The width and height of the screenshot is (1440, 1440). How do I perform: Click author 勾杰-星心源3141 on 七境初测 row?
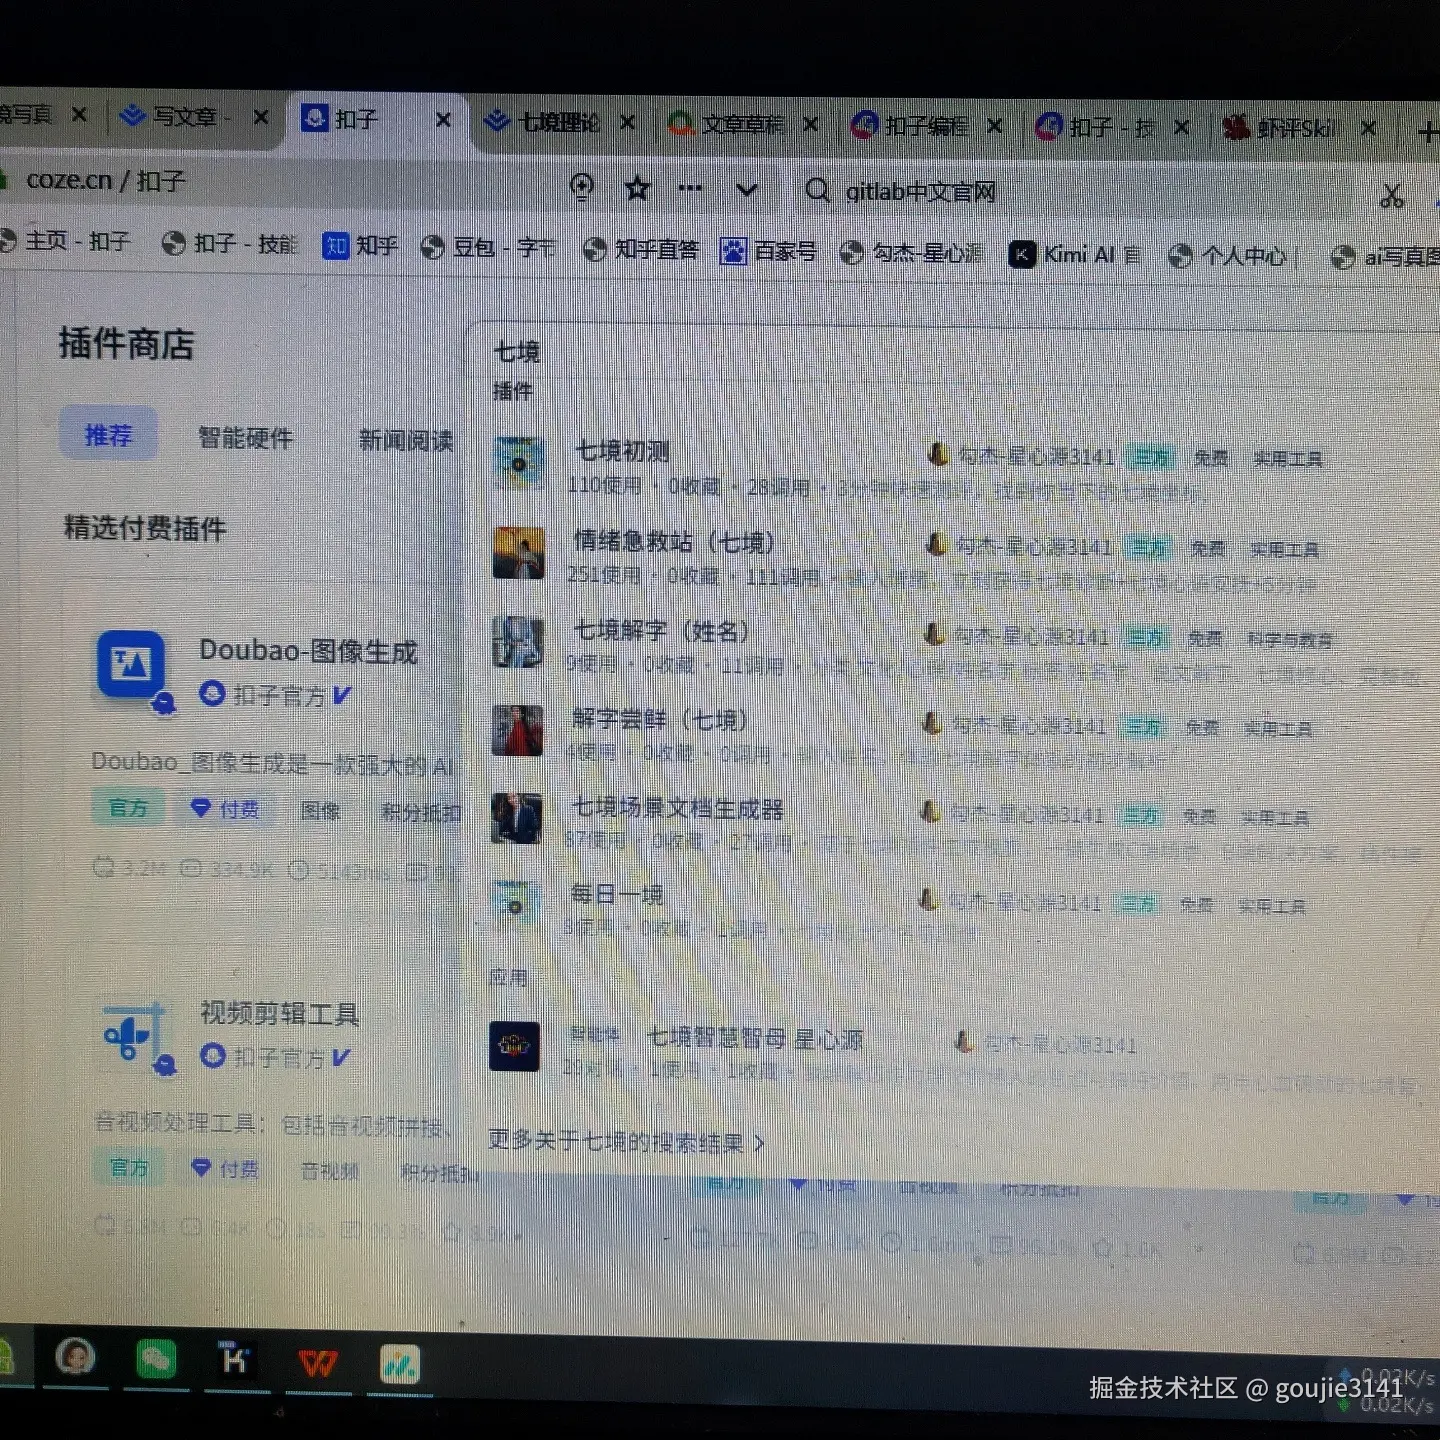tap(1036, 457)
